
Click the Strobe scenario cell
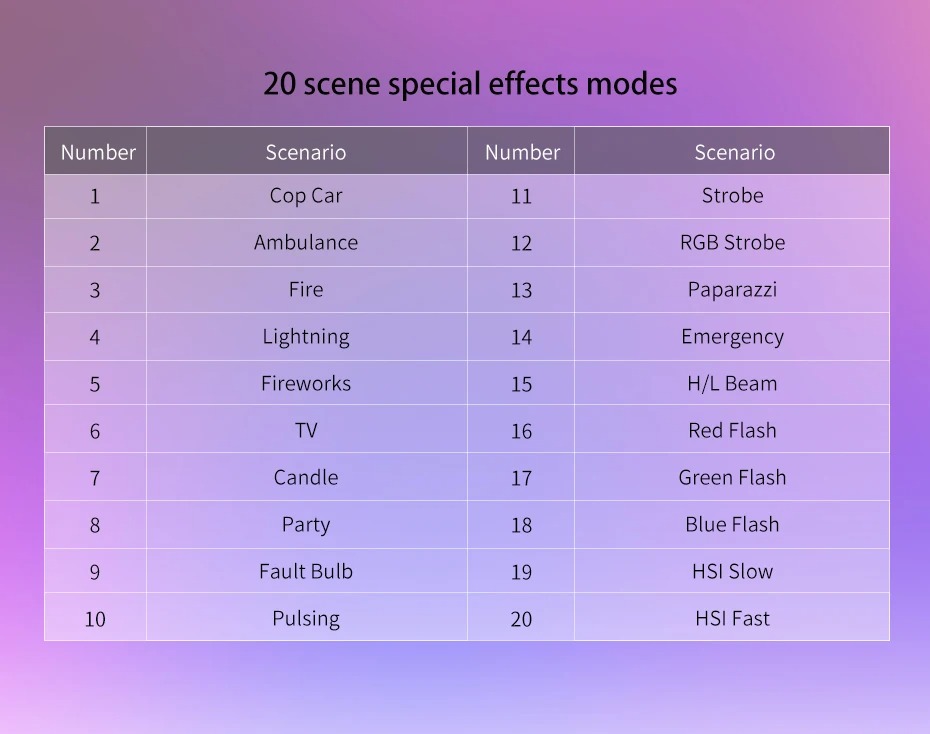(x=732, y=196)
